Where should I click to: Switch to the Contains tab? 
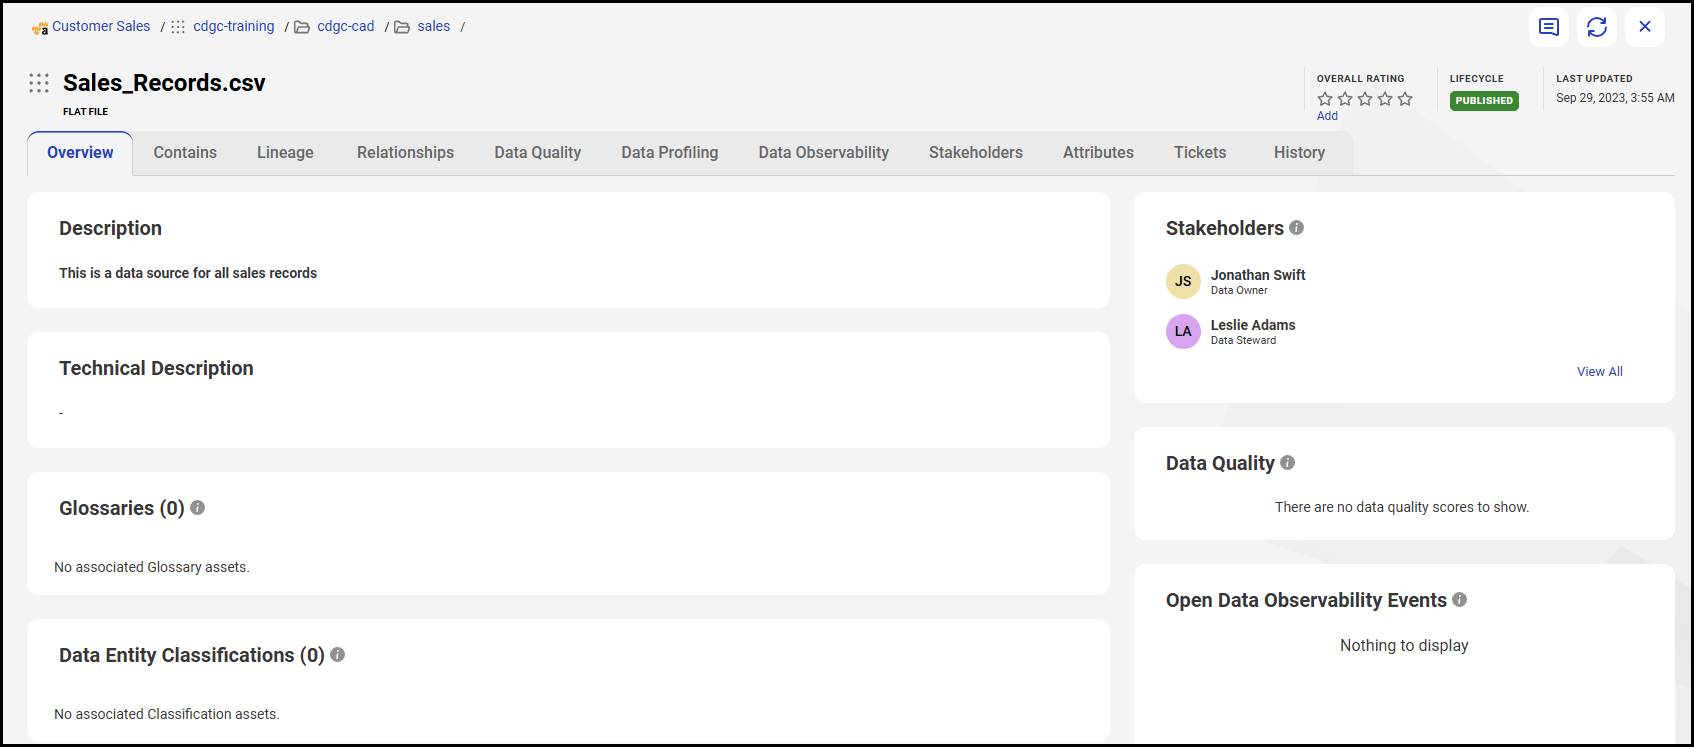(x=185, y=153)
